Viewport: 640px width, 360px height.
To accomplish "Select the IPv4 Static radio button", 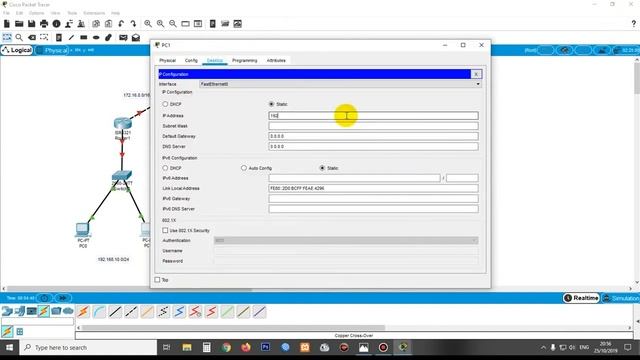I will (x=271, y=104).
